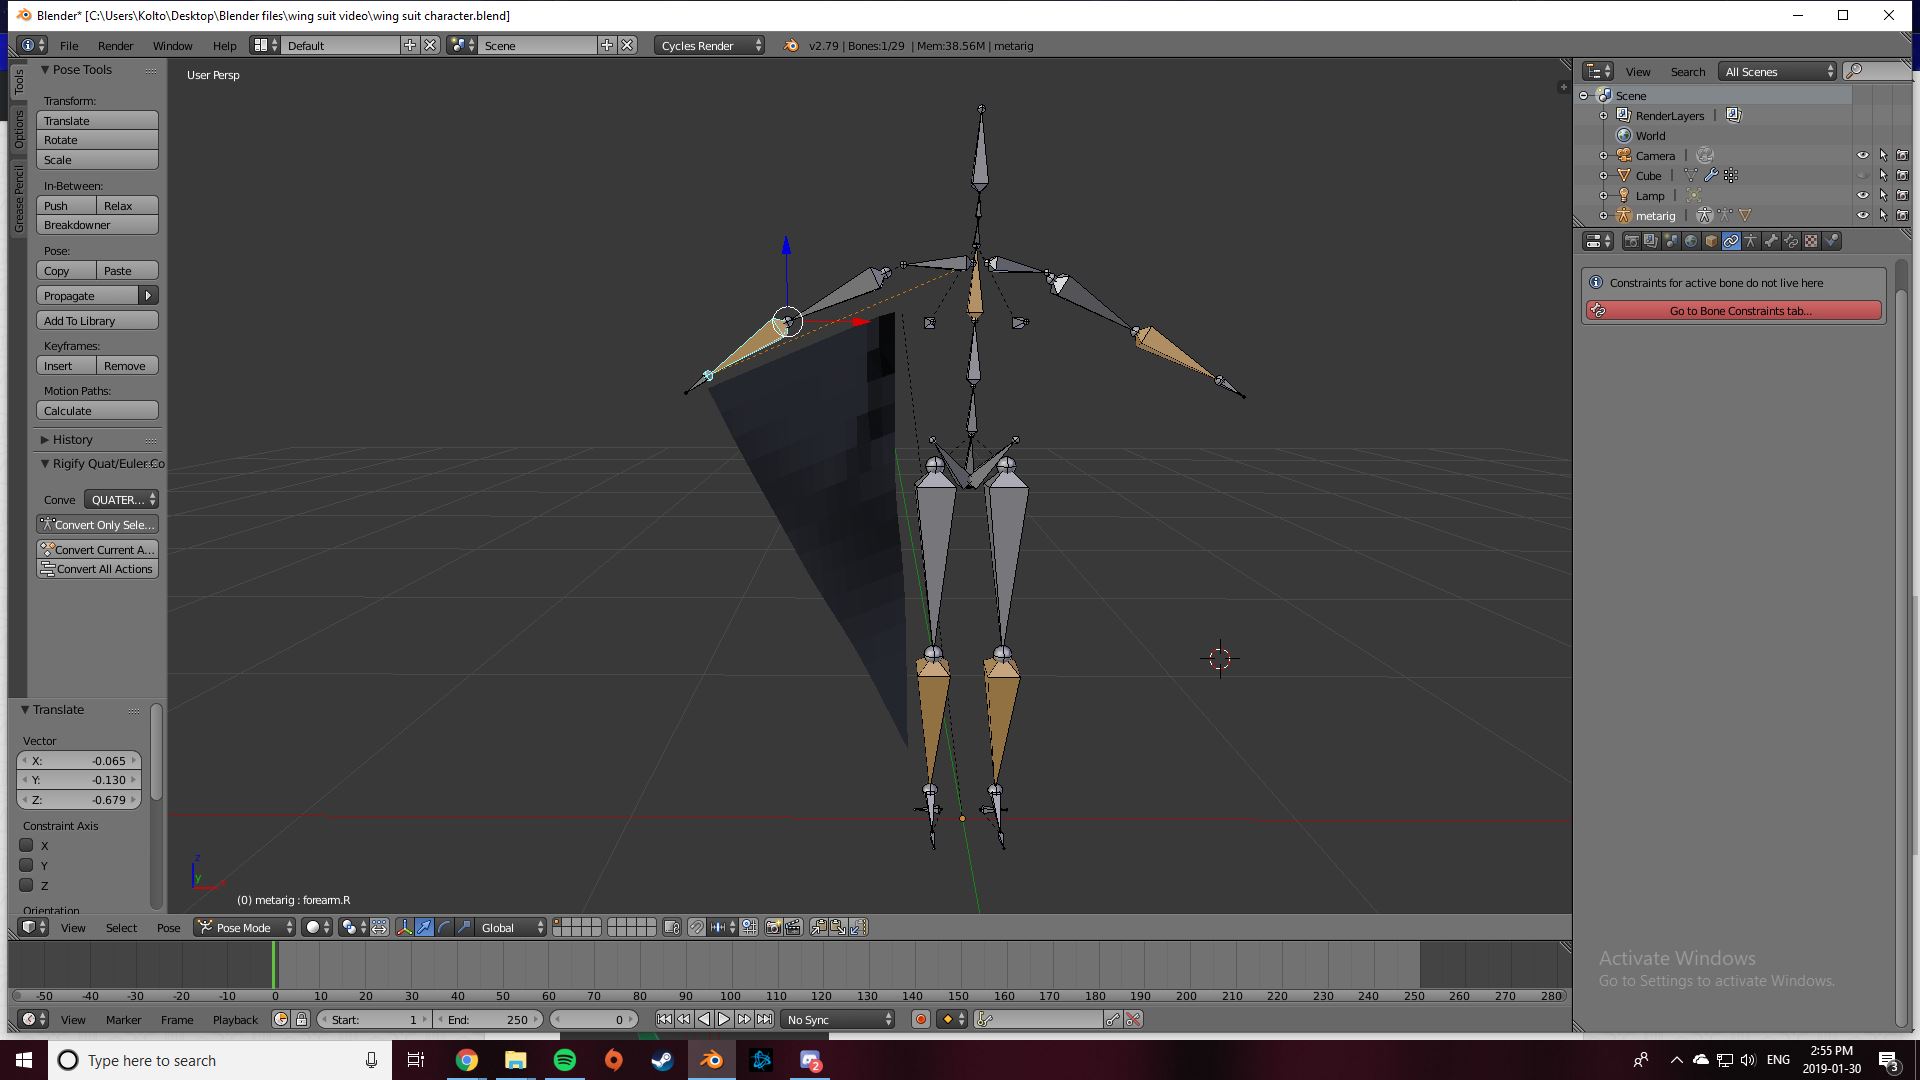The image size is (1920, 1080).
Task: Click the OpenGL render camera icon in header
Action: [773, 927]
